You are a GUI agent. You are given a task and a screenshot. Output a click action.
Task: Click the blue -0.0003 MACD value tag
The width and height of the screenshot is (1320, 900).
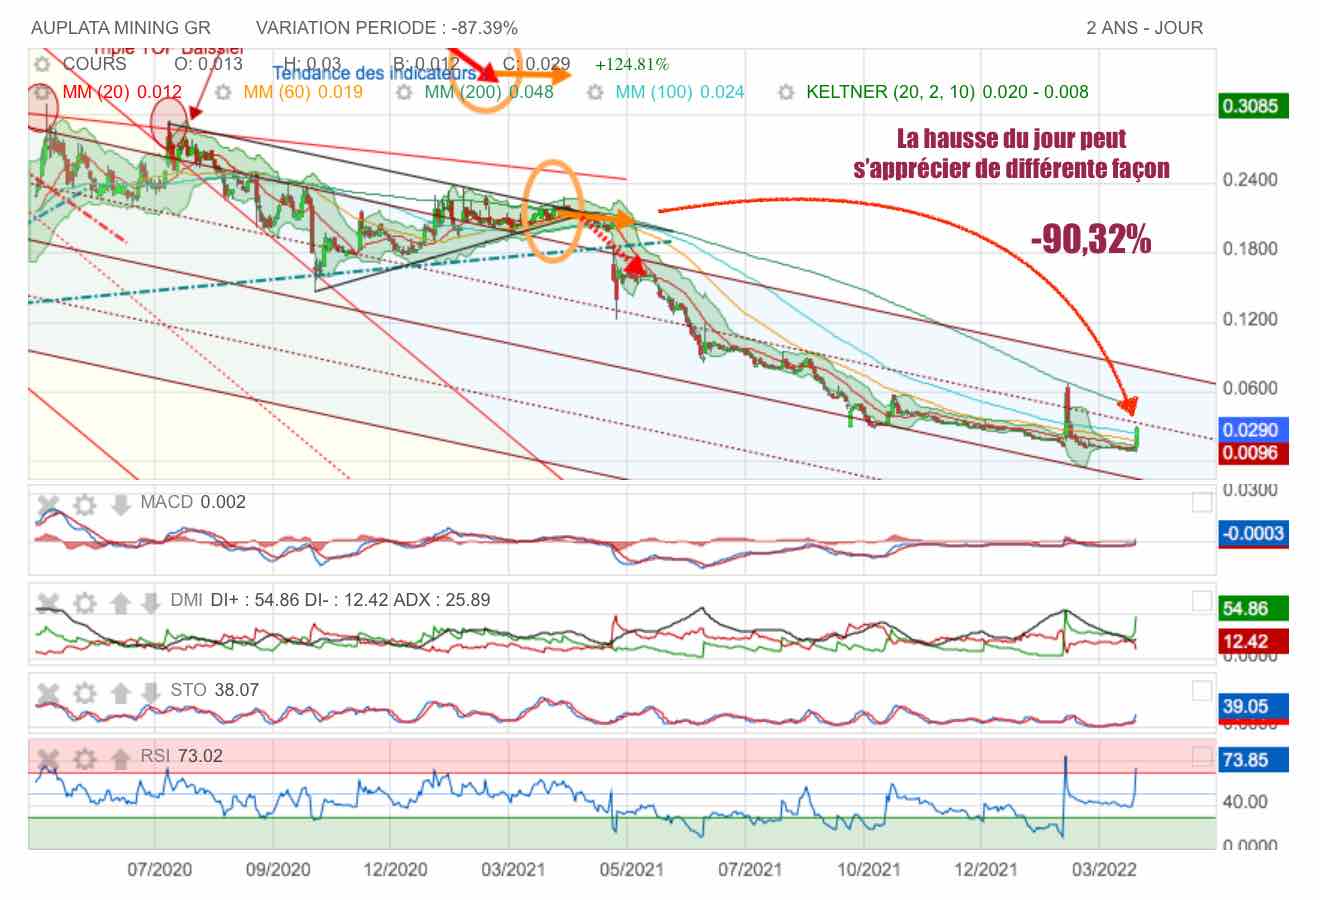pos(1253,534)
